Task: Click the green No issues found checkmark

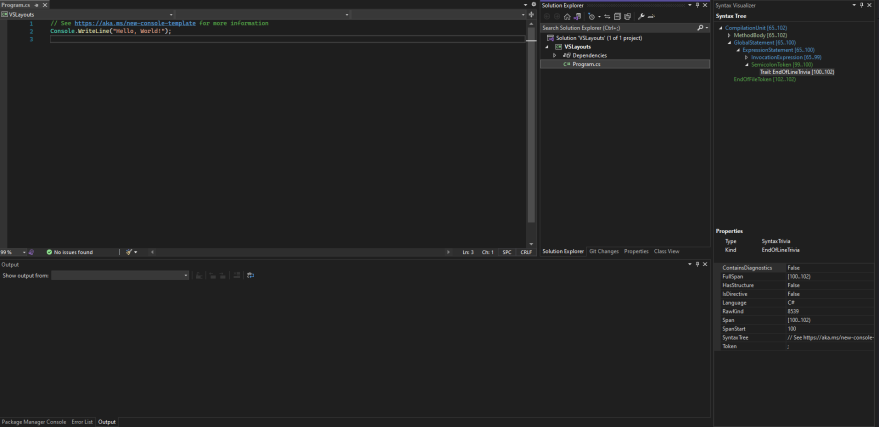Action: [x=49, y=252]
